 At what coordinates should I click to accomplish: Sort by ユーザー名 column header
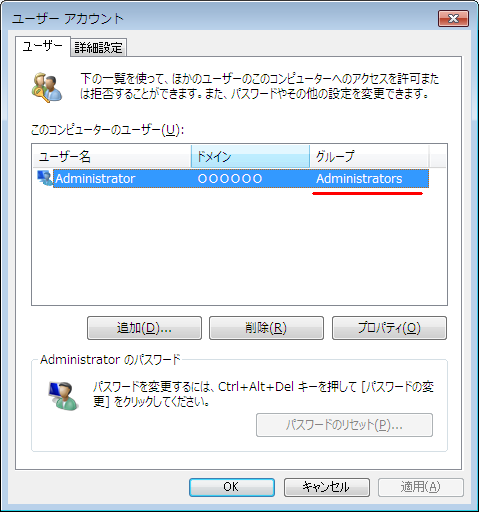pyautogui.click(x=112, y=156)
